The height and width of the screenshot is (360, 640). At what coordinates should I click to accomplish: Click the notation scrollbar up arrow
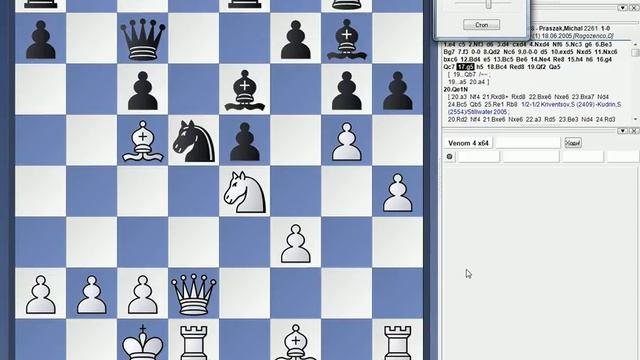point(636,44)
